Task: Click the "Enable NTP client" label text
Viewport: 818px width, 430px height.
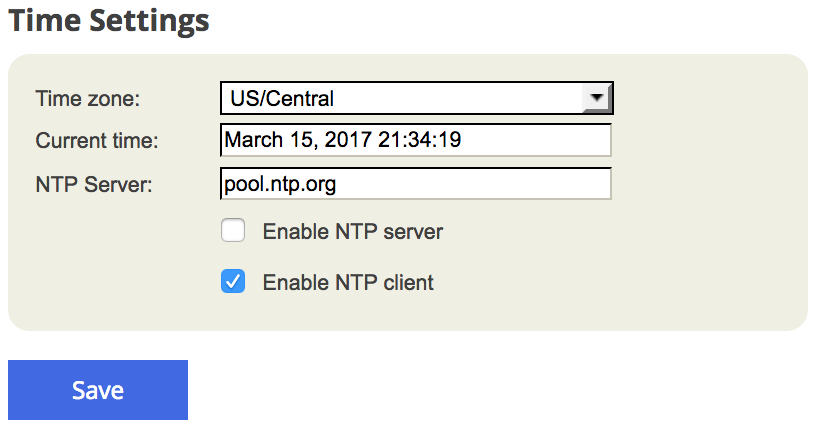Action: [348, 282]
